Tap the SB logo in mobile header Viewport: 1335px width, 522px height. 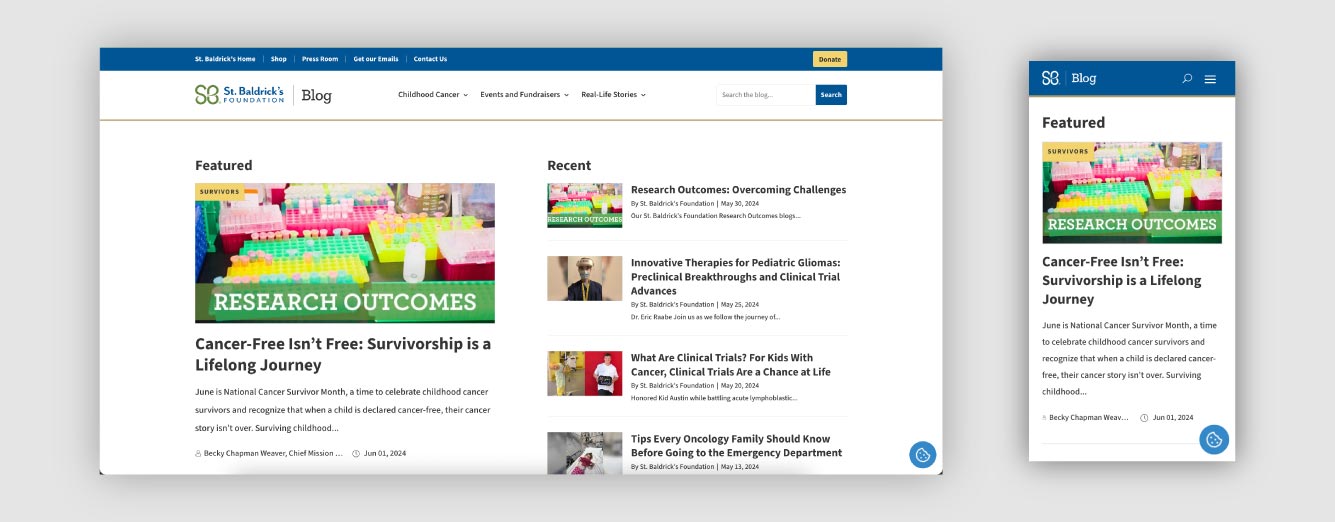[1050, 78]
